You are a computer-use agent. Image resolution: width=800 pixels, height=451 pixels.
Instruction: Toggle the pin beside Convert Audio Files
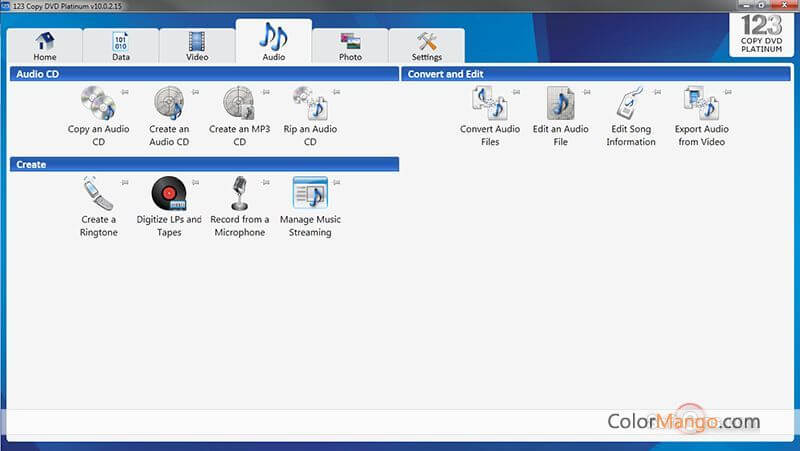(x=515, y=92)
